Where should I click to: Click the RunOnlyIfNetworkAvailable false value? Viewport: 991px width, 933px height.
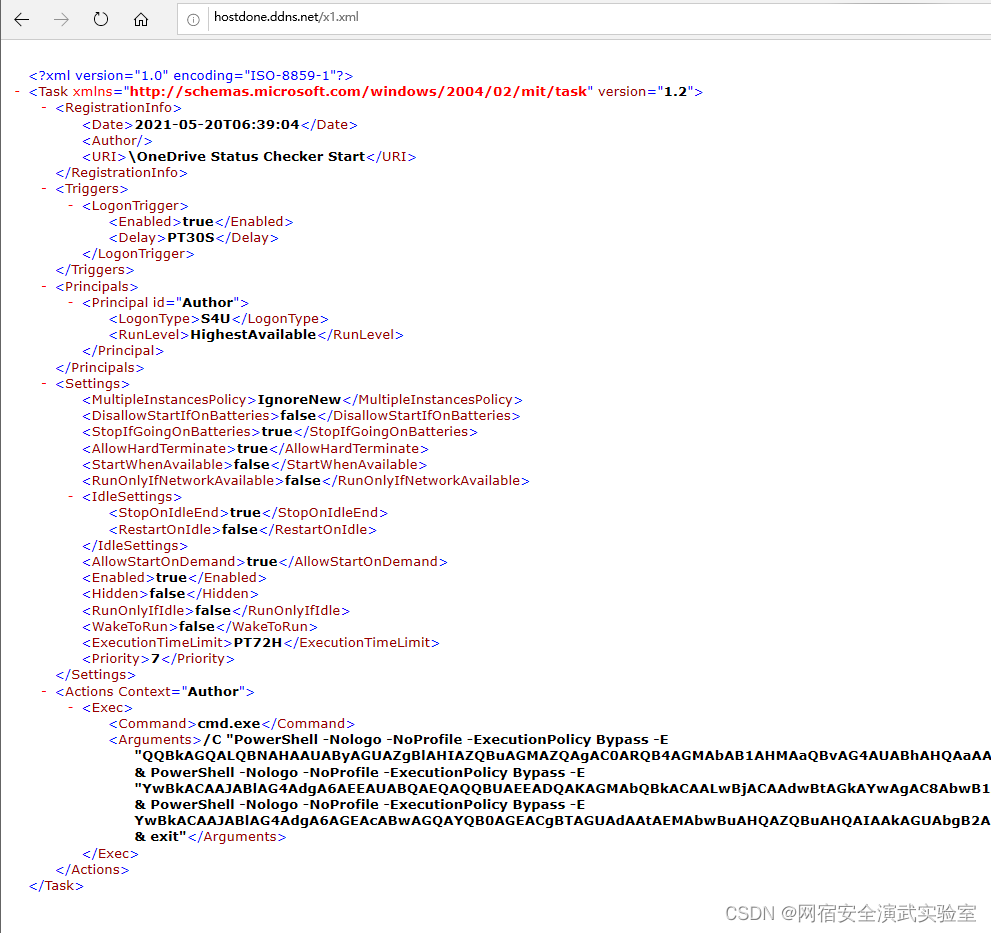pos(303,481)
